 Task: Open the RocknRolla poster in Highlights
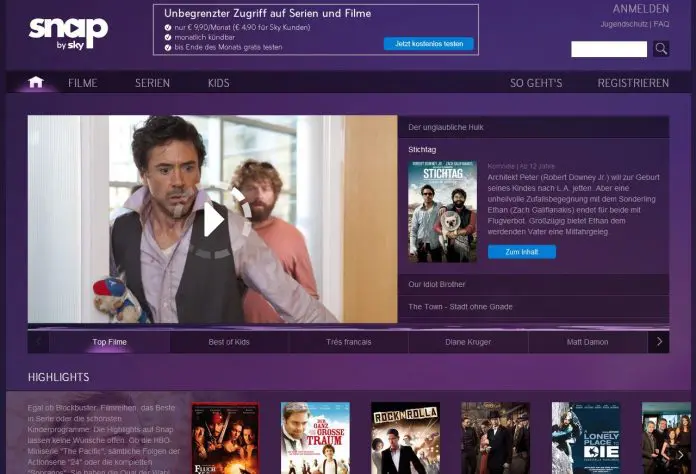tap(405, 438)
